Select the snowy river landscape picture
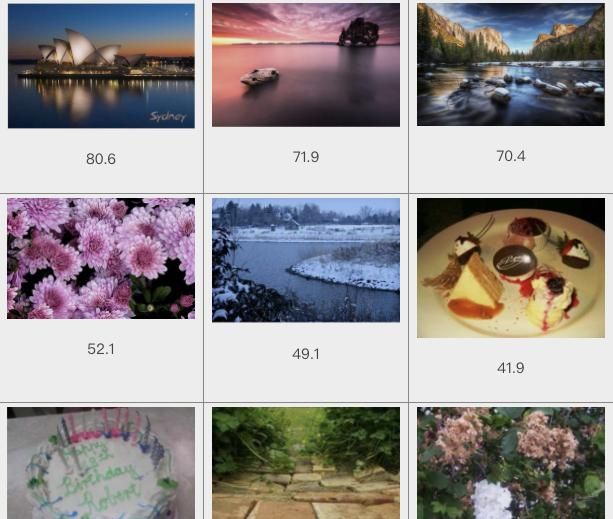The height and width of the screenshot is (519, 613). pyautogui.click(x=306, y=260)
